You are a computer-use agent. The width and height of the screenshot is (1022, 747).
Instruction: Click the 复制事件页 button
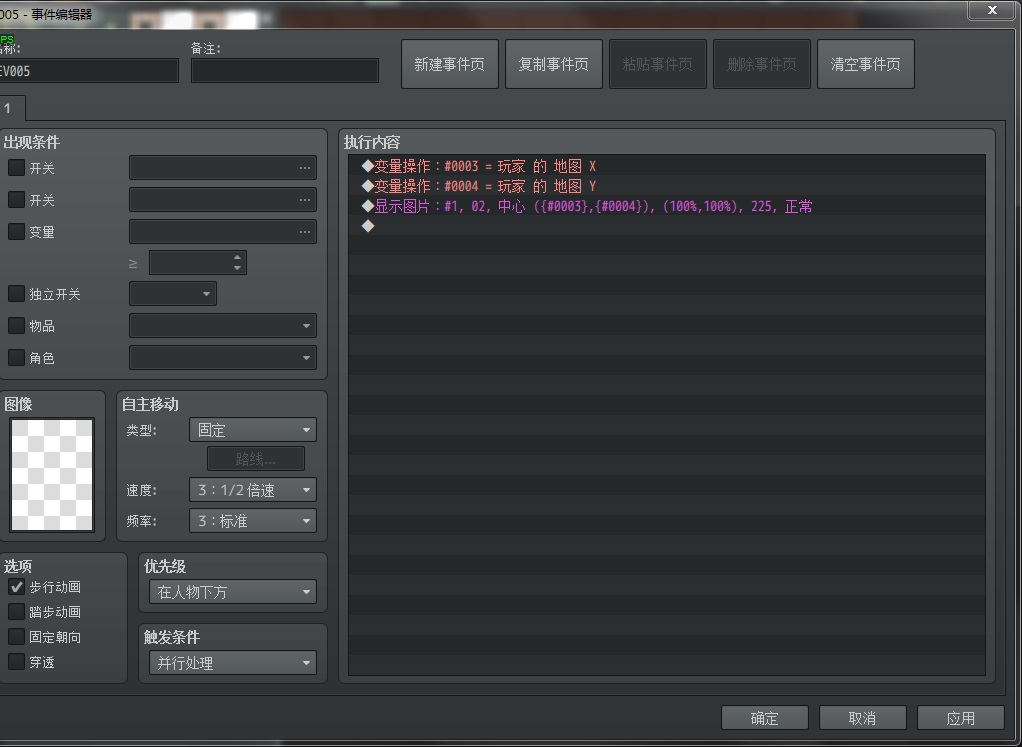point(553,64)
